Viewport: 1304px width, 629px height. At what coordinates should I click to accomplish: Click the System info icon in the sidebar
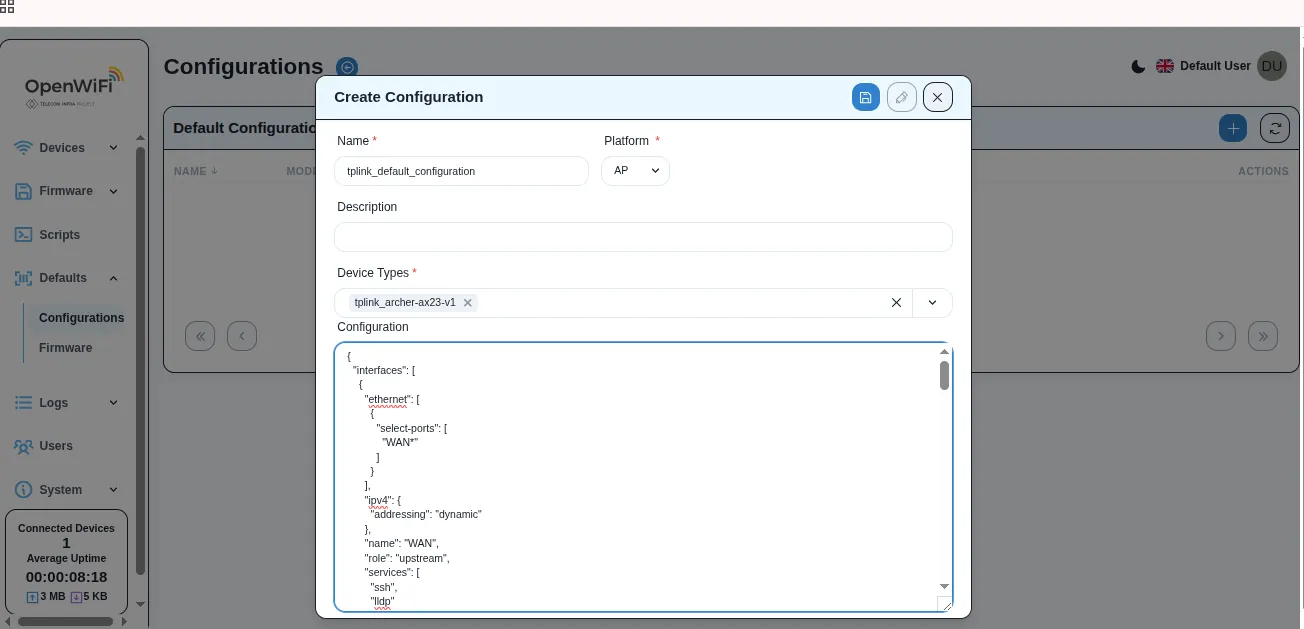tap(24, 490)
